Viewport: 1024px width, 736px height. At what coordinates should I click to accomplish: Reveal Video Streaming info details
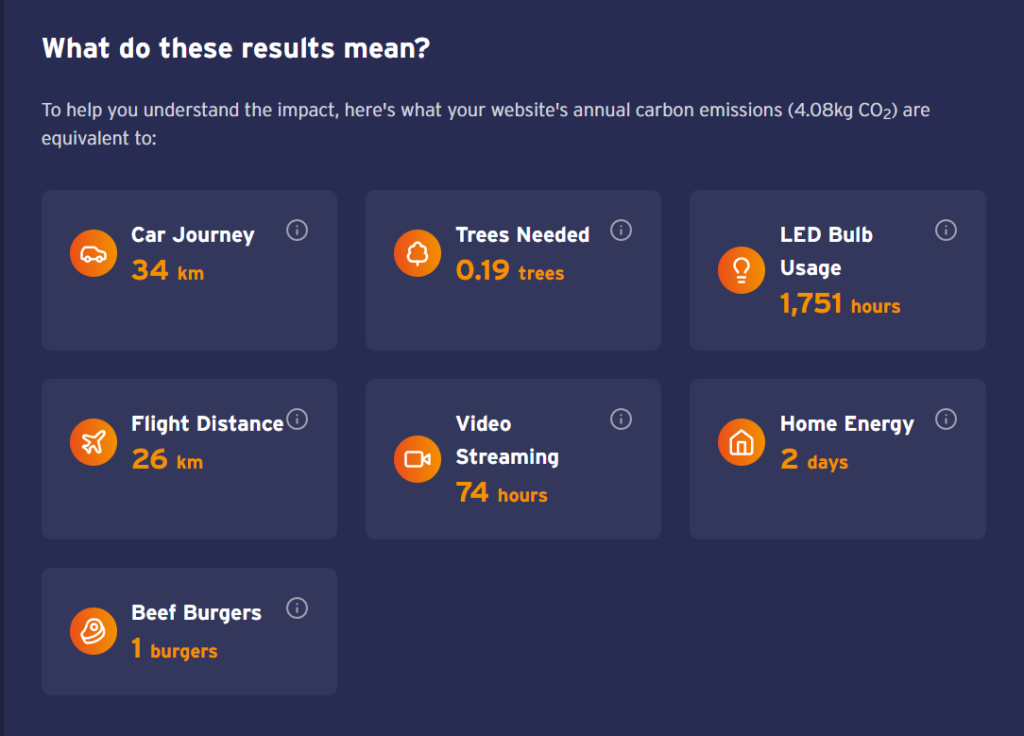click(621, 419)
